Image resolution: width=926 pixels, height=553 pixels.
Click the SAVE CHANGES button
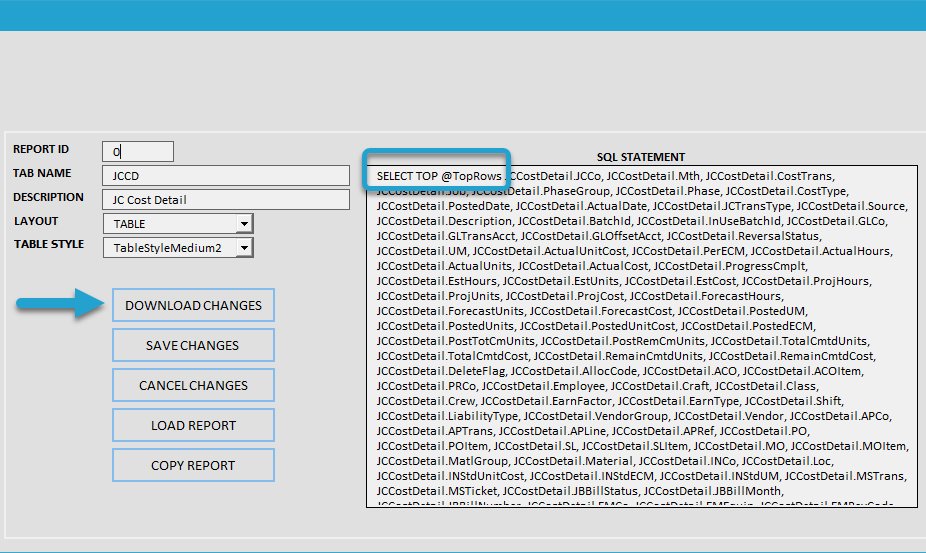click(193, 345)
